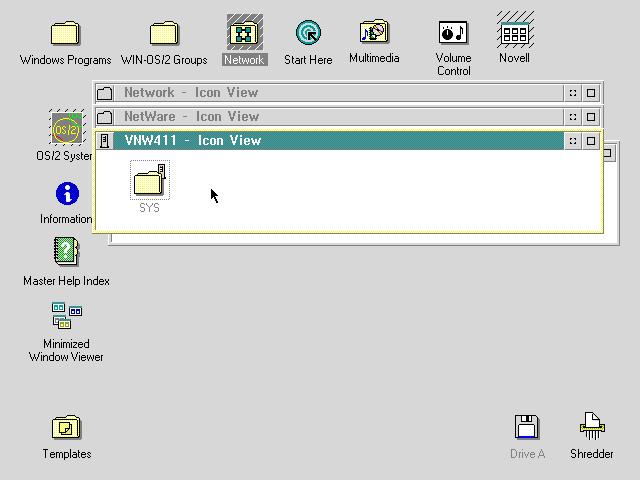The image size is (640, 480).
Task: Maximize the NetWare window
Action: click(591, 117)
